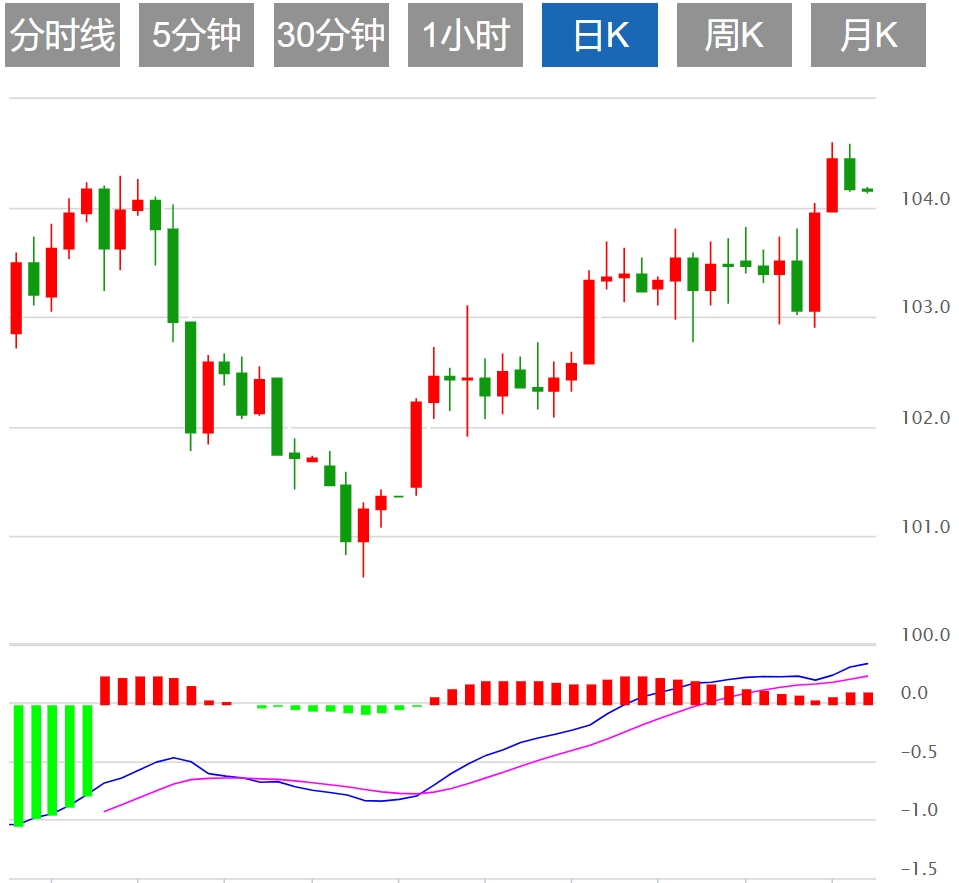Select the 5分钟 chart tab
Screen dimensions: 959x883
[197, 36]
